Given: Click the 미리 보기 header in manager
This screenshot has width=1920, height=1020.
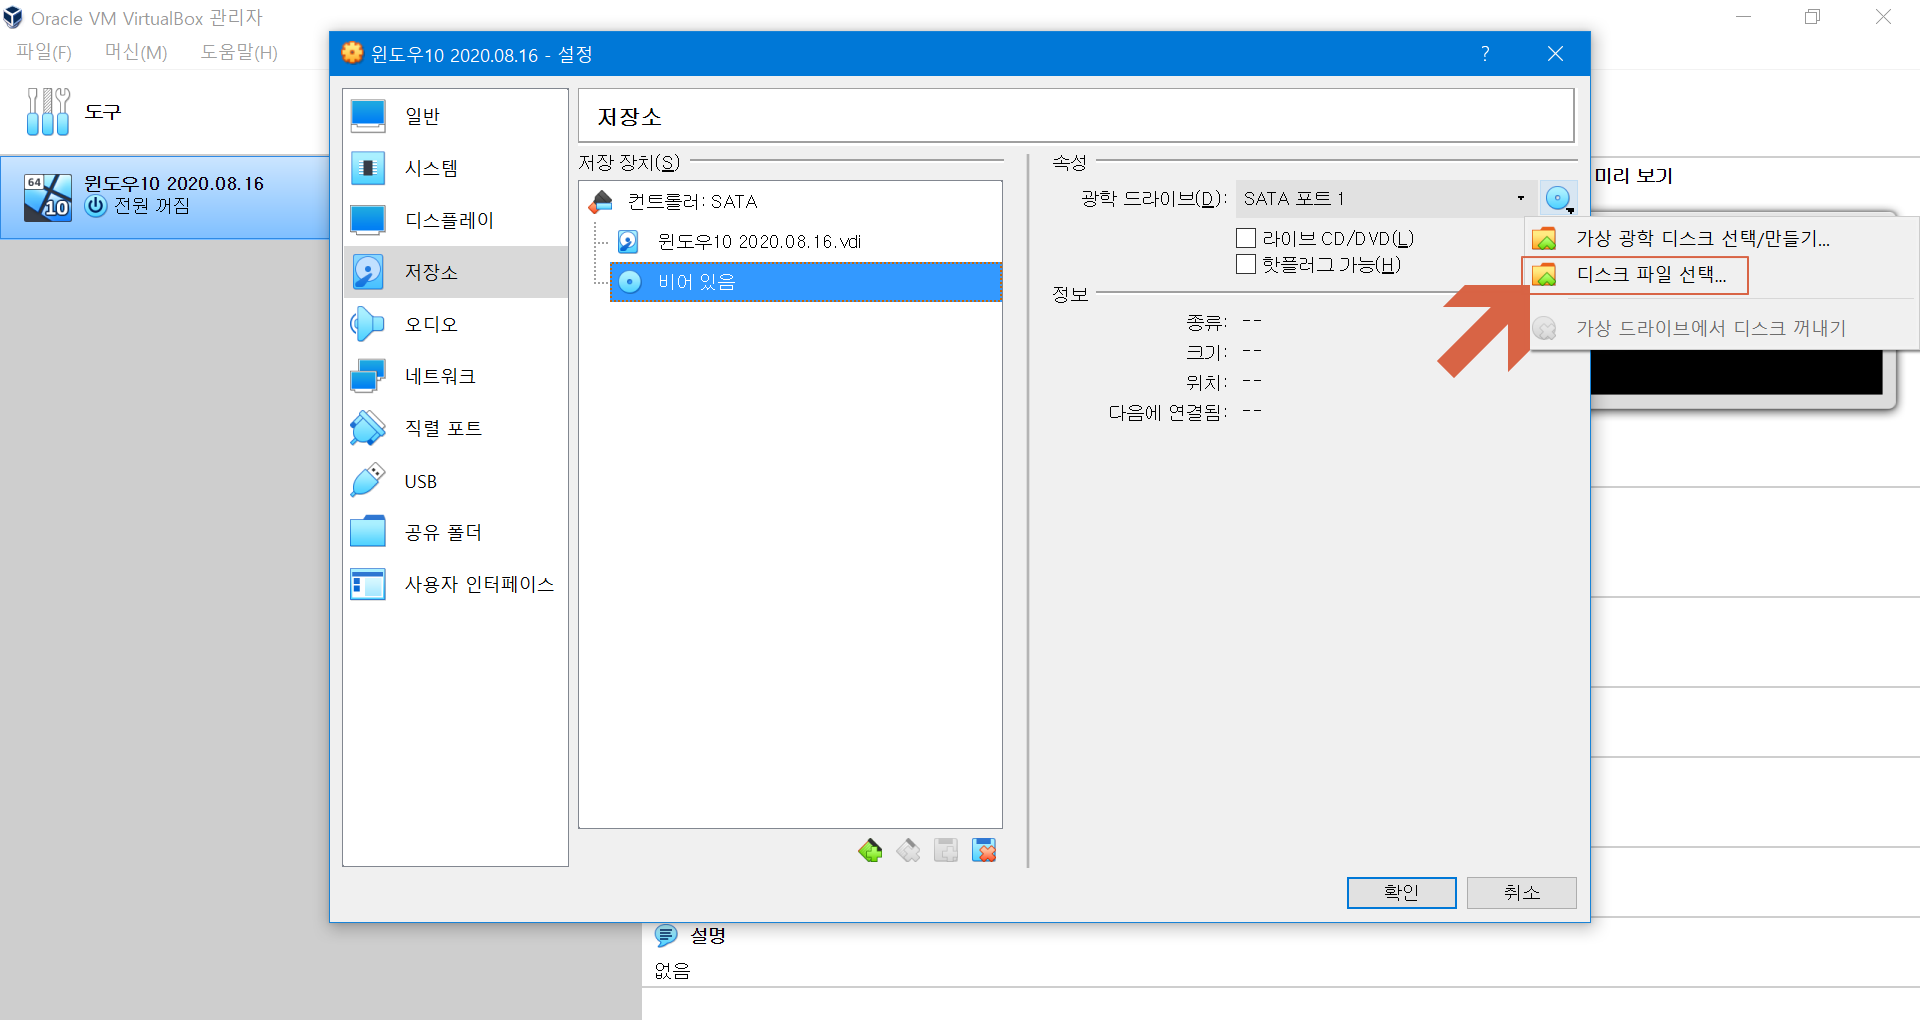Looking at the screenshot, I should coord(1633,176).
